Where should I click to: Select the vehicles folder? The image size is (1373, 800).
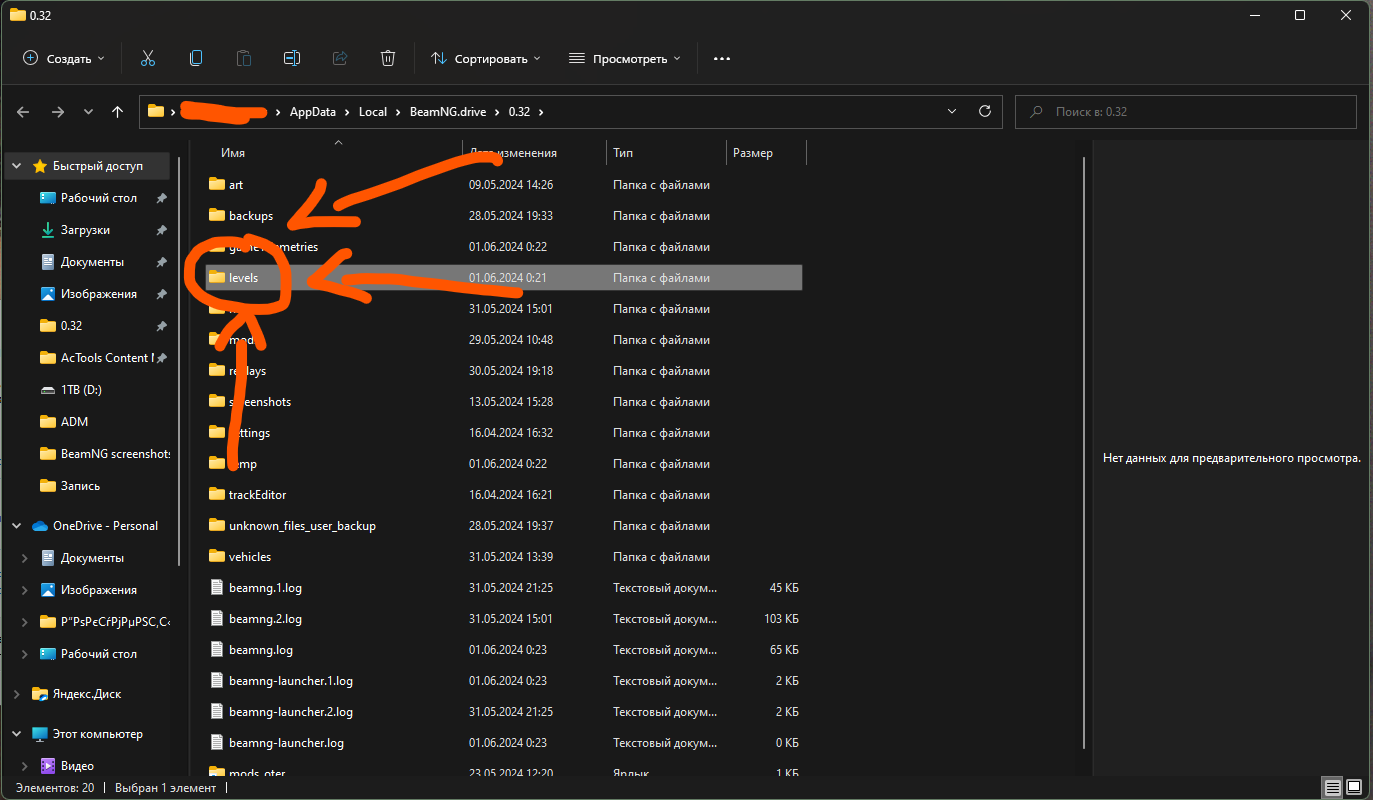[x=250, y=557]
